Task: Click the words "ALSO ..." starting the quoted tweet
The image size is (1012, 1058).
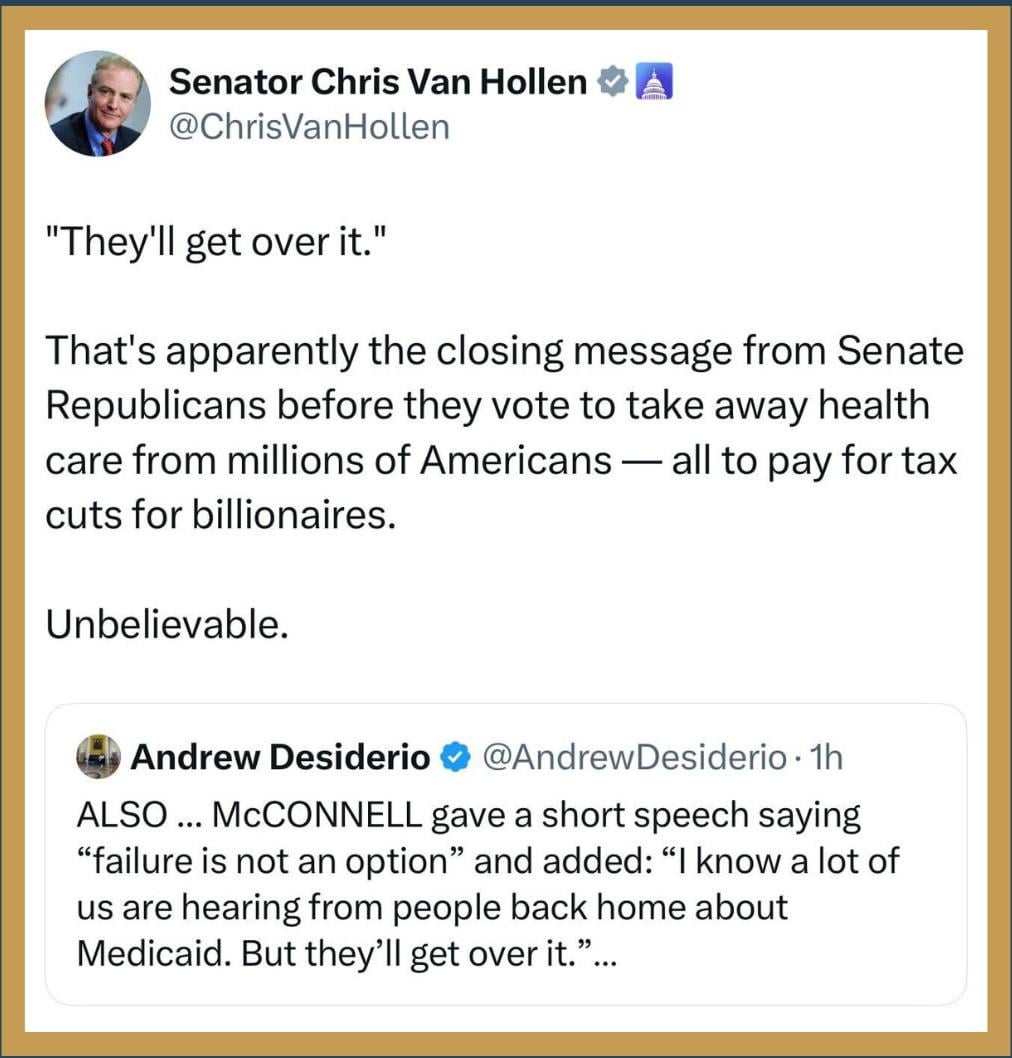Action: coord(129,815)
